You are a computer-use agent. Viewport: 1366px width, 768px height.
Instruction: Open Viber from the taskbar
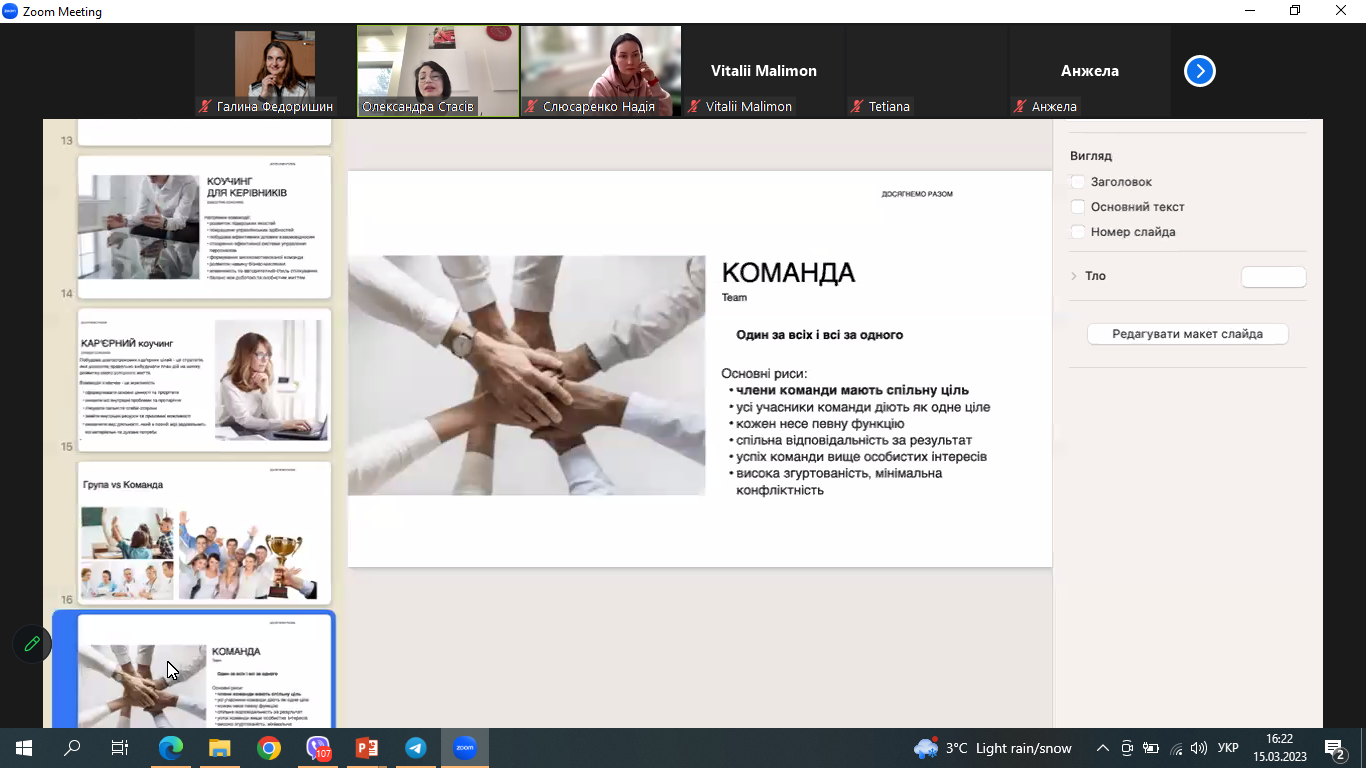(318, 748)
